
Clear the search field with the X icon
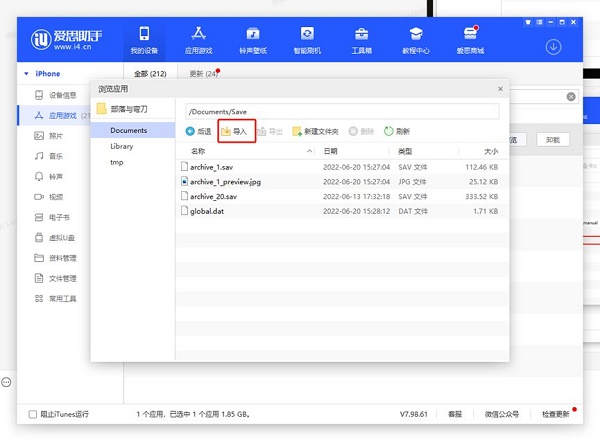coord(571,96)
